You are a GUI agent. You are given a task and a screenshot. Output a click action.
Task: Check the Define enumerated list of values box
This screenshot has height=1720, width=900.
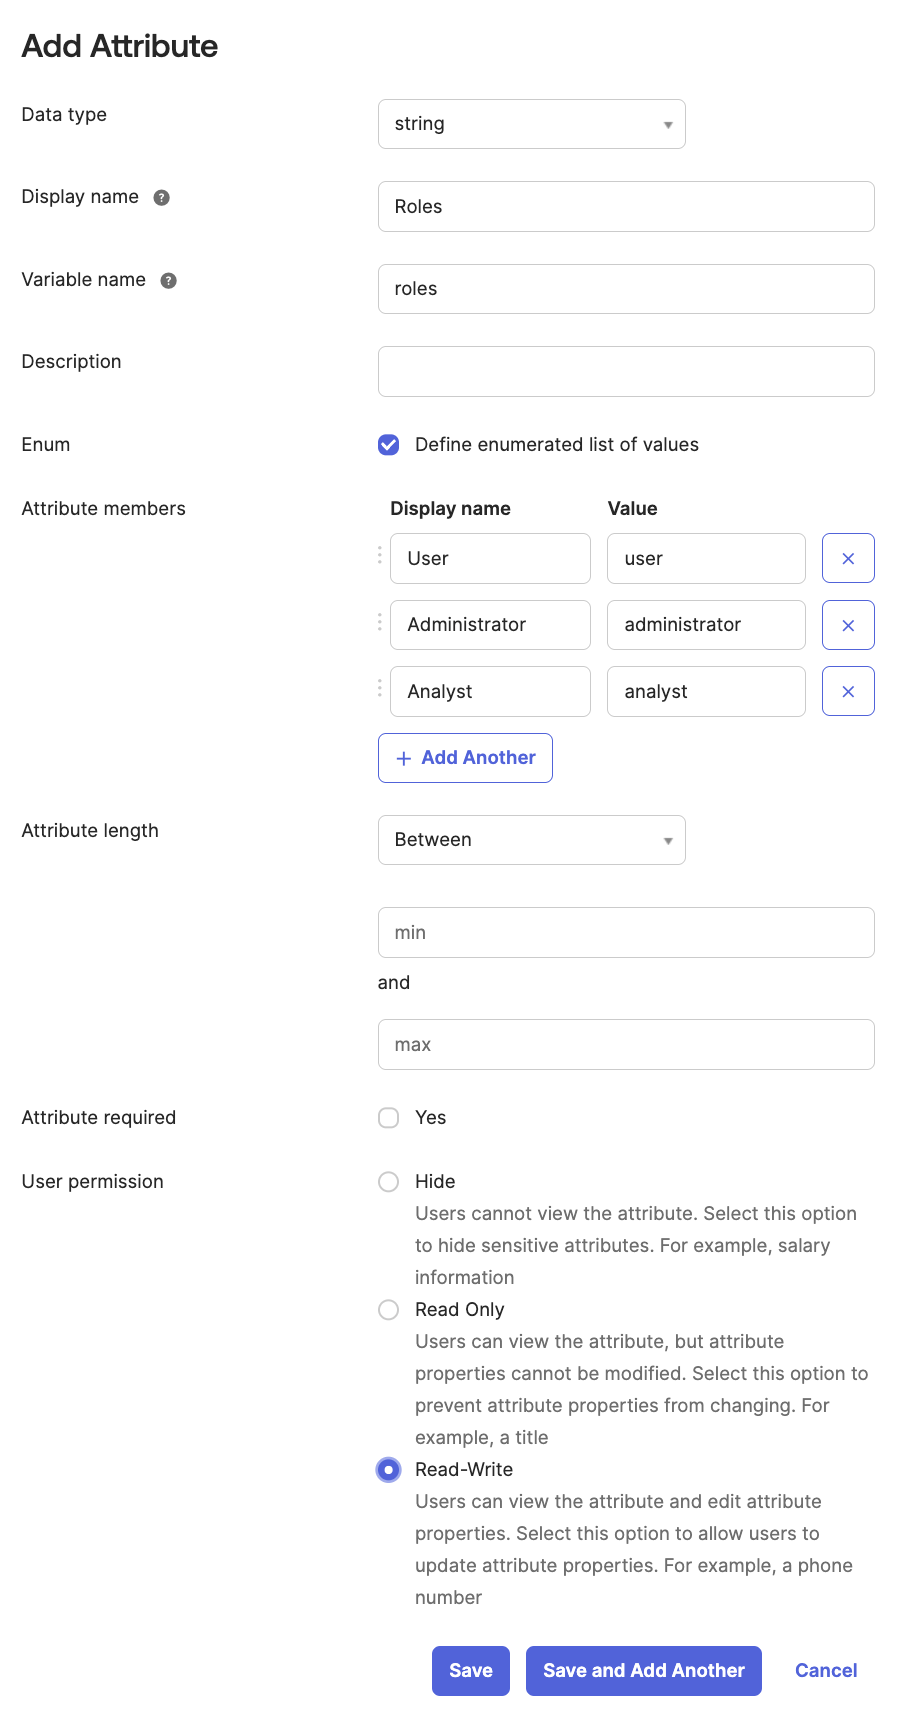[388, 444]
